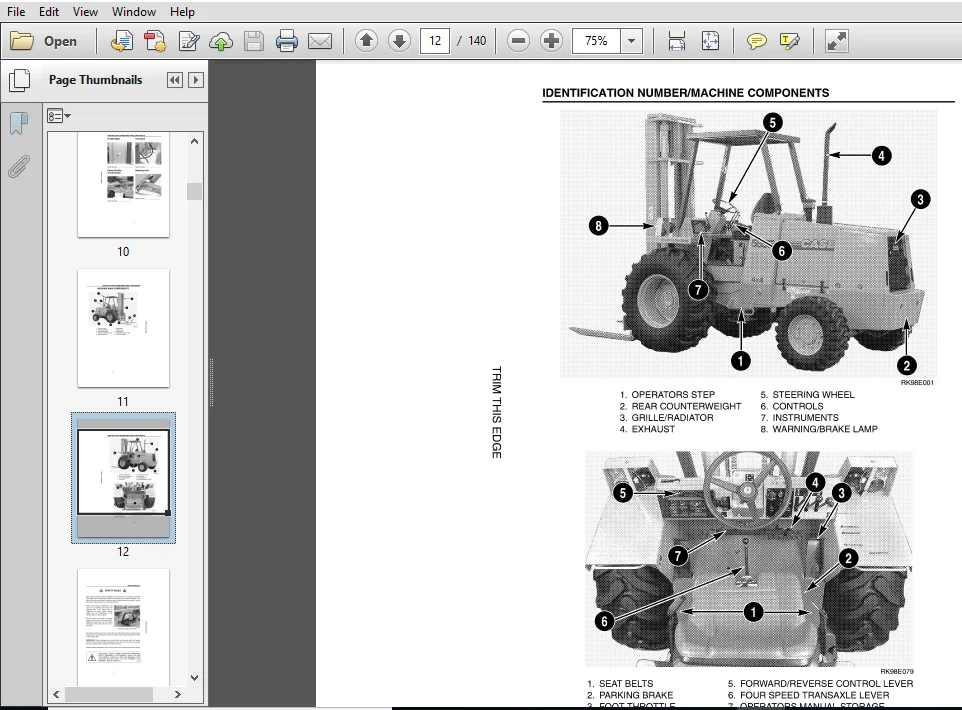Click the 'SEAT BELTS' legend text
This screenshot has width=962, height=710.
coord(626,684)
